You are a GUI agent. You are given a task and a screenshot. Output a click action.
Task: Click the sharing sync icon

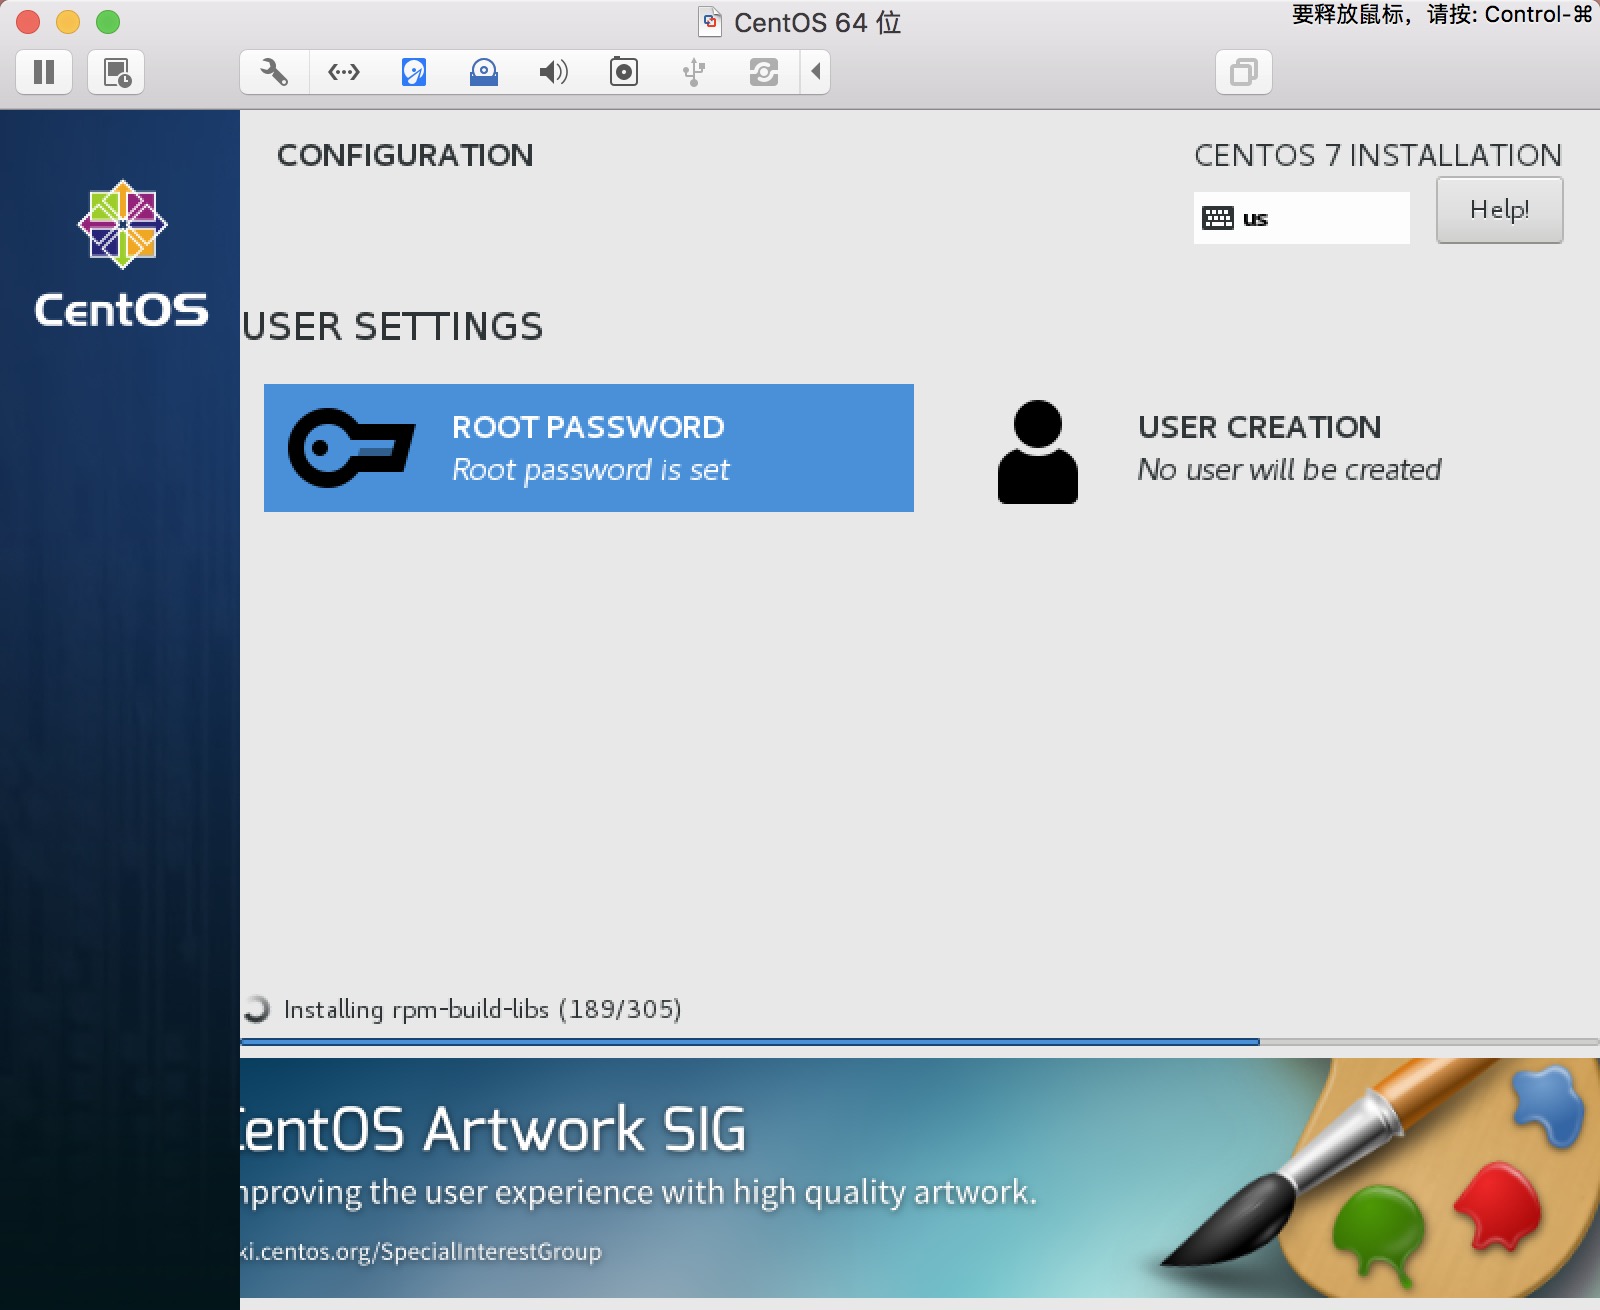[764, 72]
